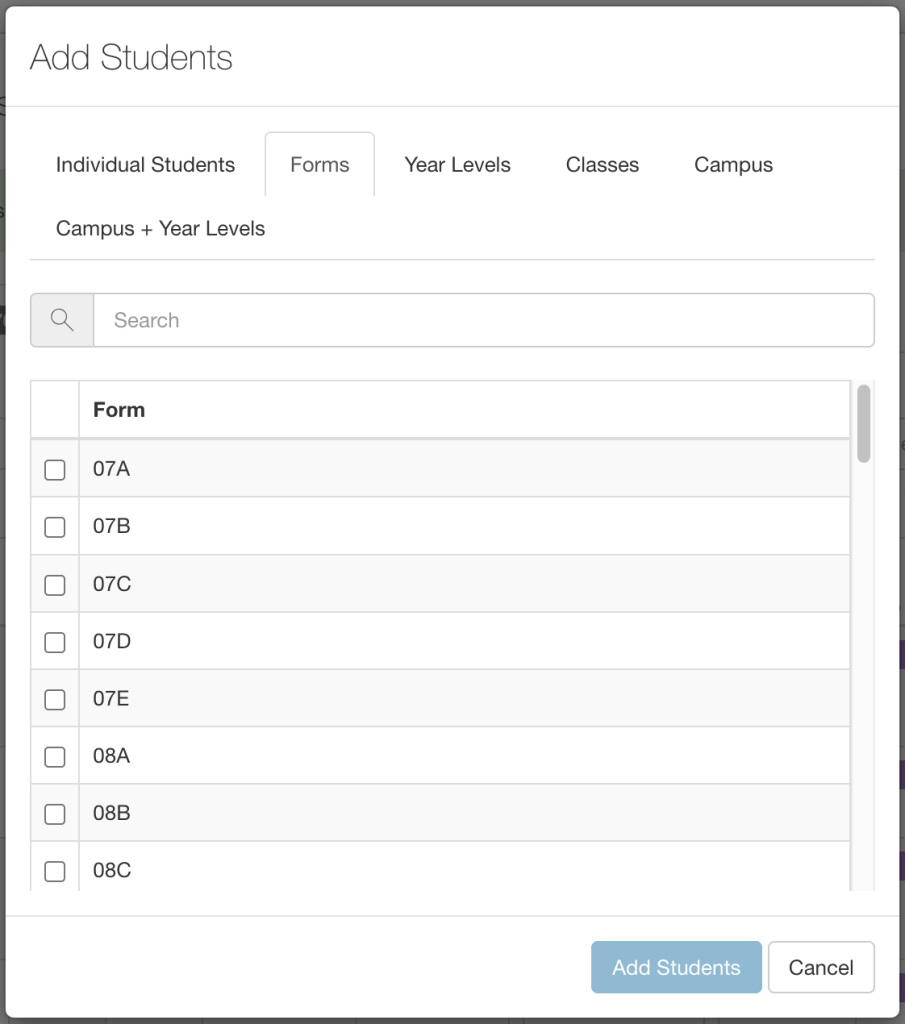This screenshot has width=905, height=1024.
Task: Select the Campus tab
Action: tap(733, 165)
